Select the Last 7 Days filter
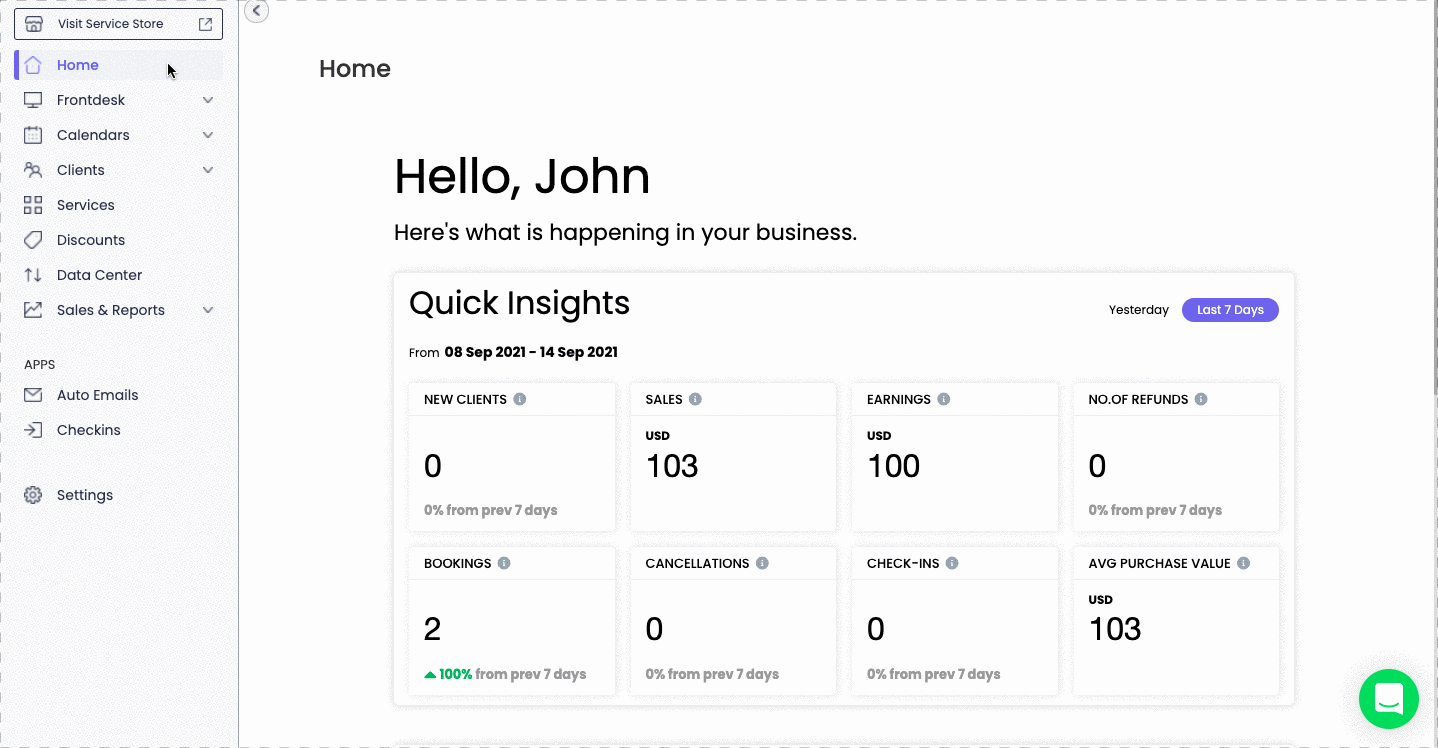The width and height of the screenshot is (1438, 748). click(1230, 310)
